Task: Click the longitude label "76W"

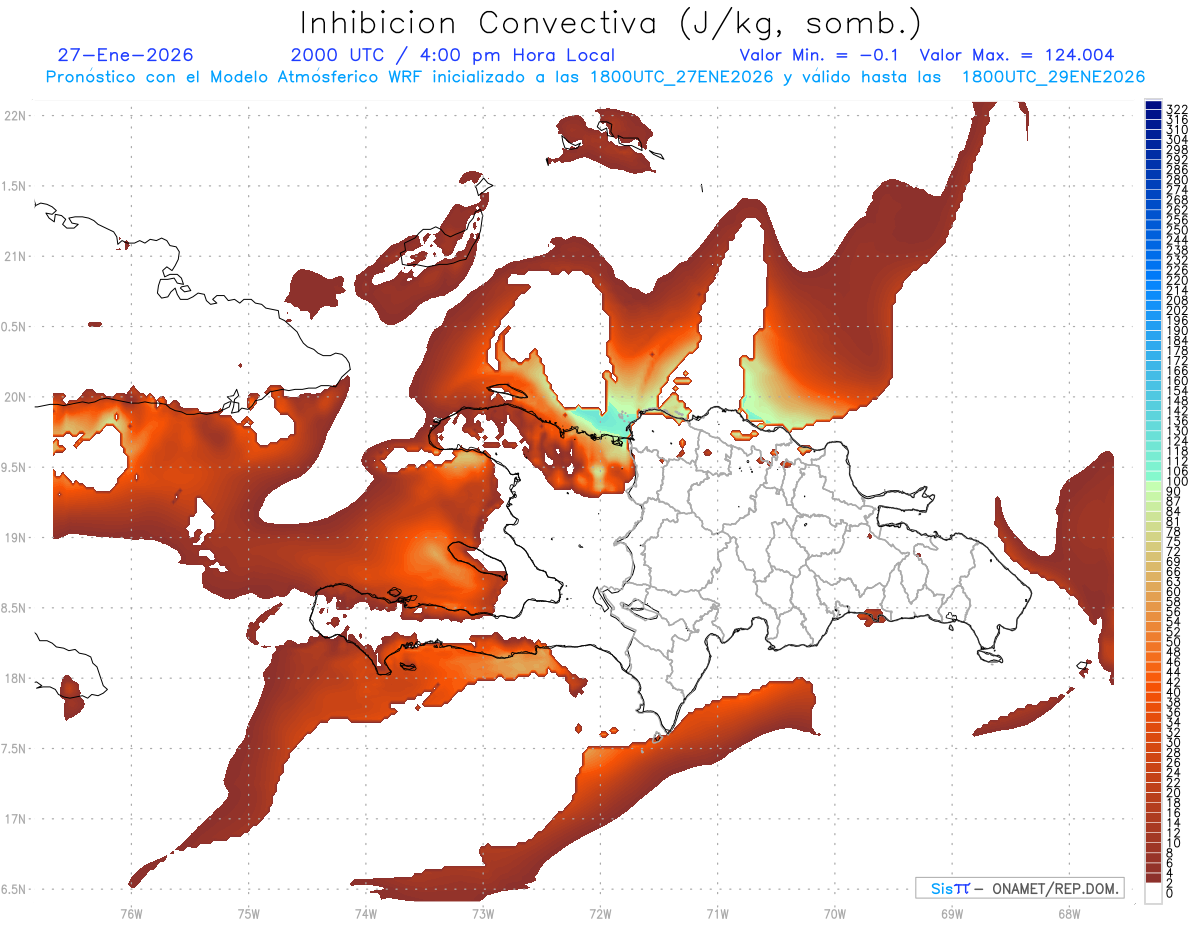Action: pyautogui.click(x=131, y=913)
